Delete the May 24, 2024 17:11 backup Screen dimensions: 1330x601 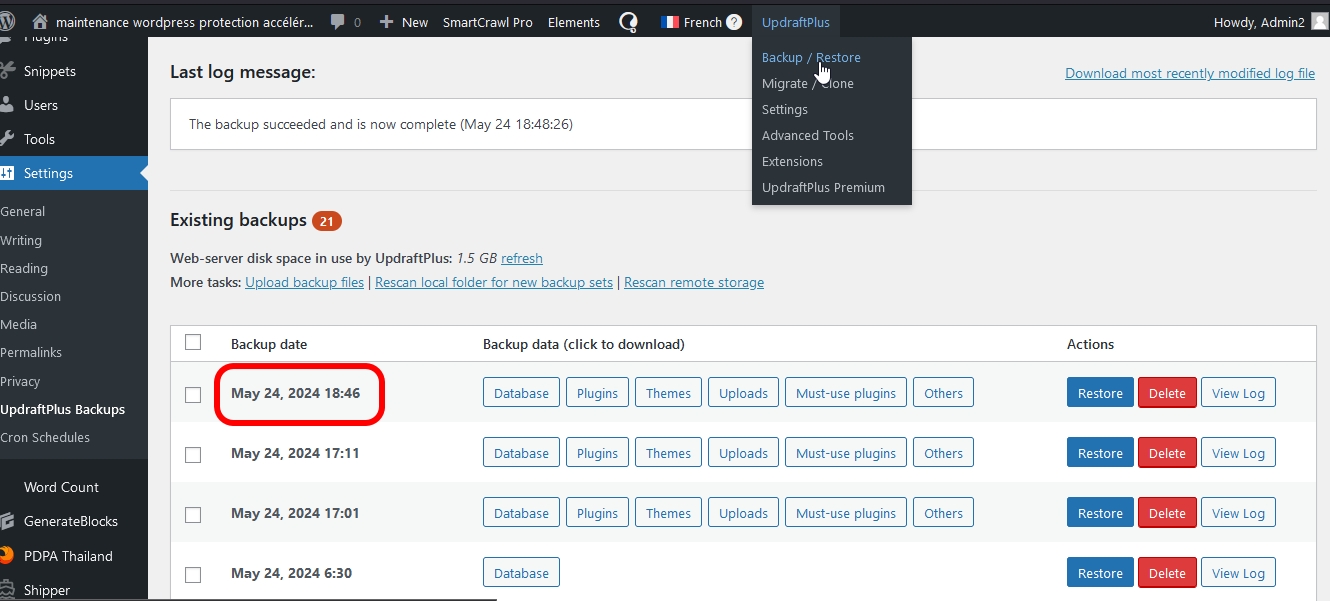coord(1167,453)
